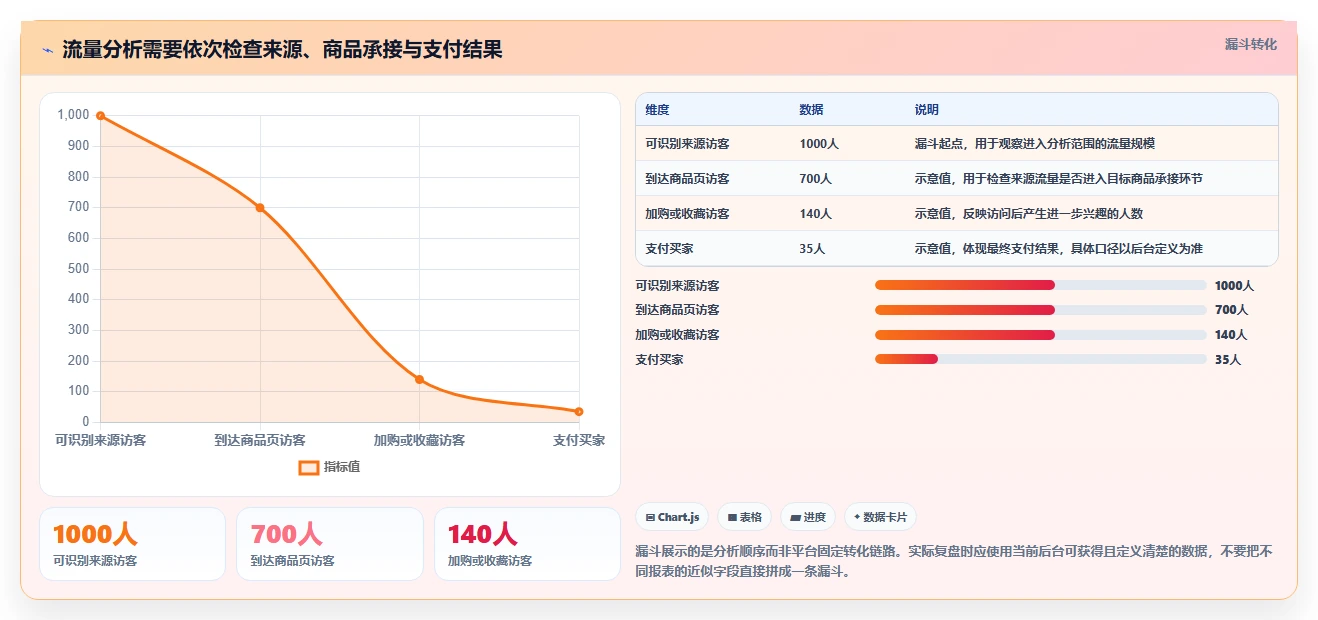Click the 500 y-axis tick label
1318x620 pixels.
pos(78,269)
